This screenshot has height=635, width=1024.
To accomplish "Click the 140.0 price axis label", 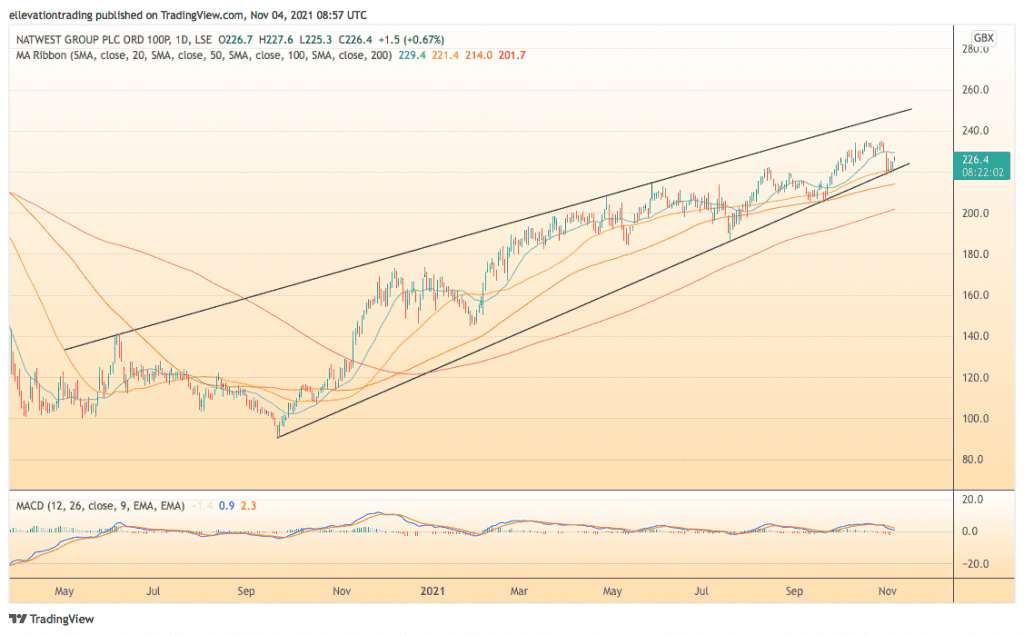I will point(976,336).
